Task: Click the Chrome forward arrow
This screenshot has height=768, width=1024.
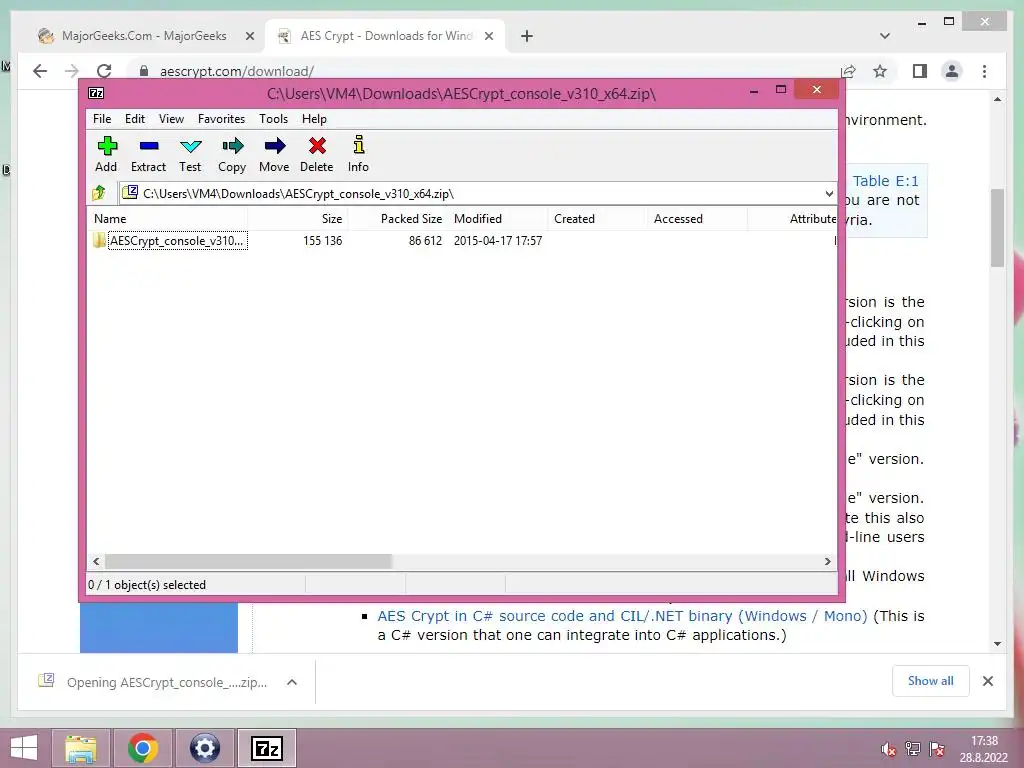Action: pos(72,71)
